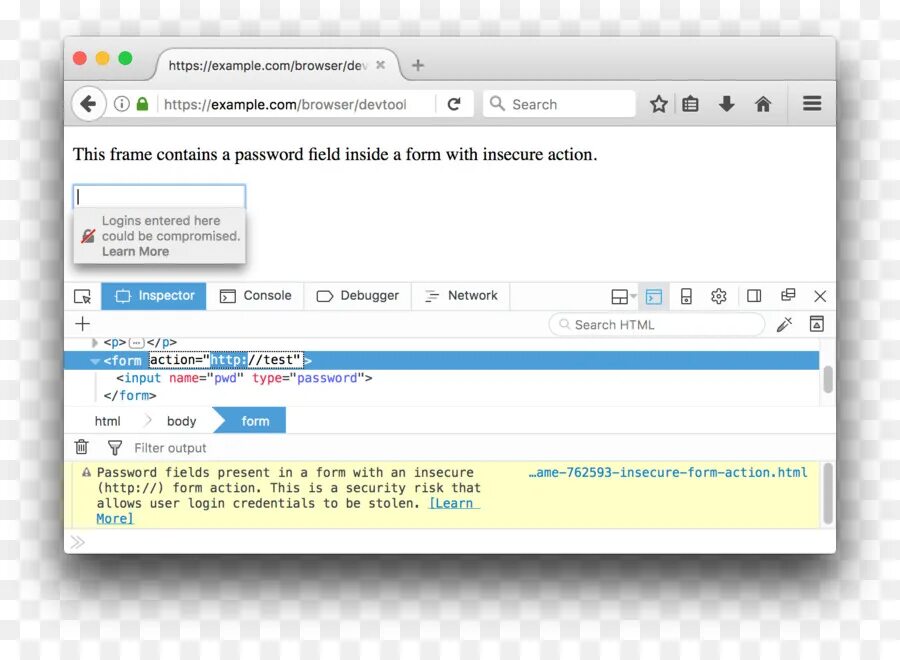
Task: Take screenshot of node icon beside eyedropper
Action: click(817, 324)
